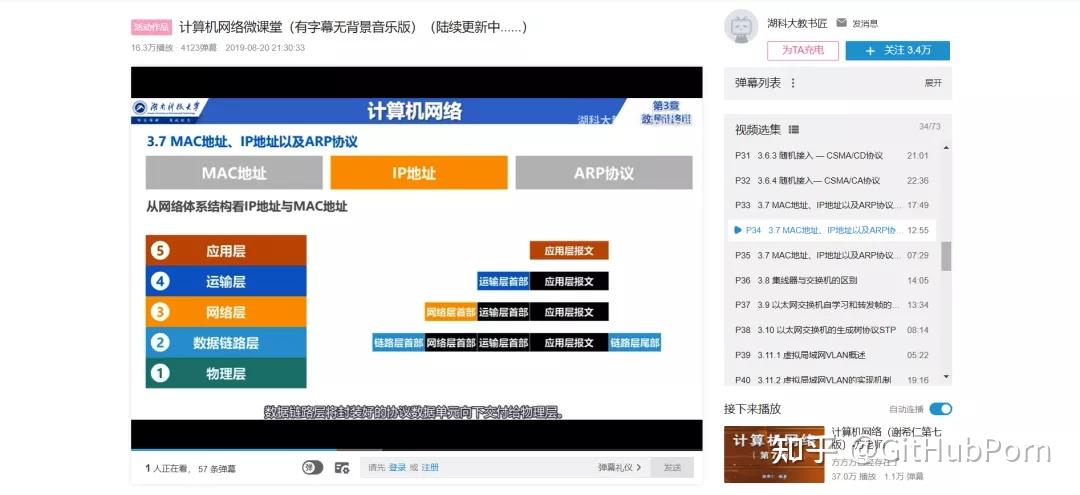Click 为TA充电 button
Image resolution: width=1080 pixels, height=495 pixels.
(802, 50)
